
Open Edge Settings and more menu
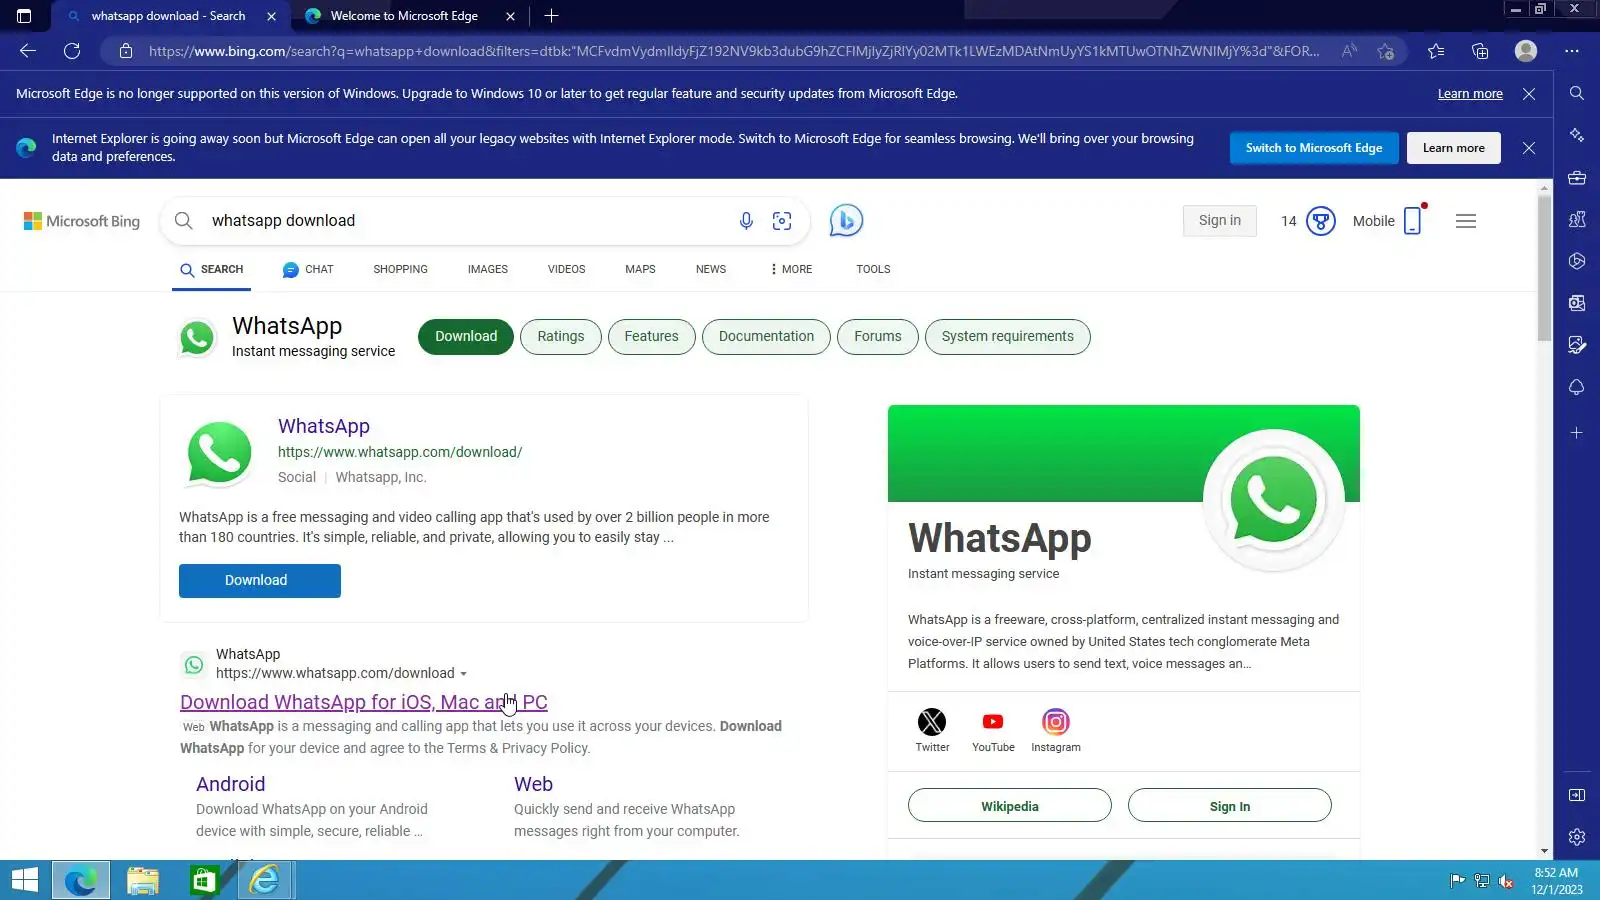[x=1572, y=51]
